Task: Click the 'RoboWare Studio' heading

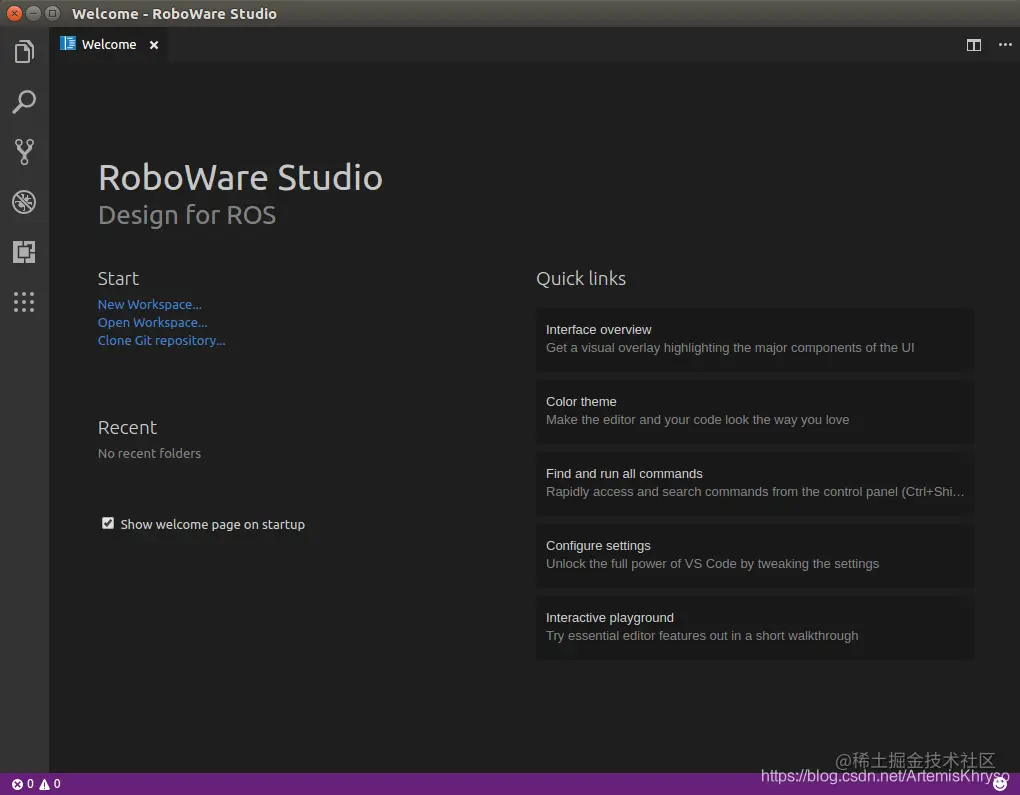Action: pos(241,178)
